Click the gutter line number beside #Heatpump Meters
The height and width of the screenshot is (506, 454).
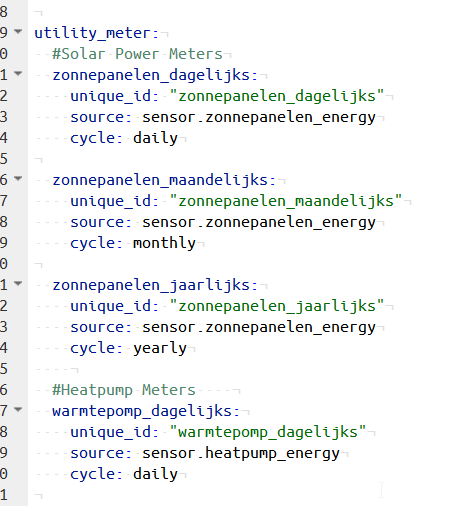click(4, 390)
